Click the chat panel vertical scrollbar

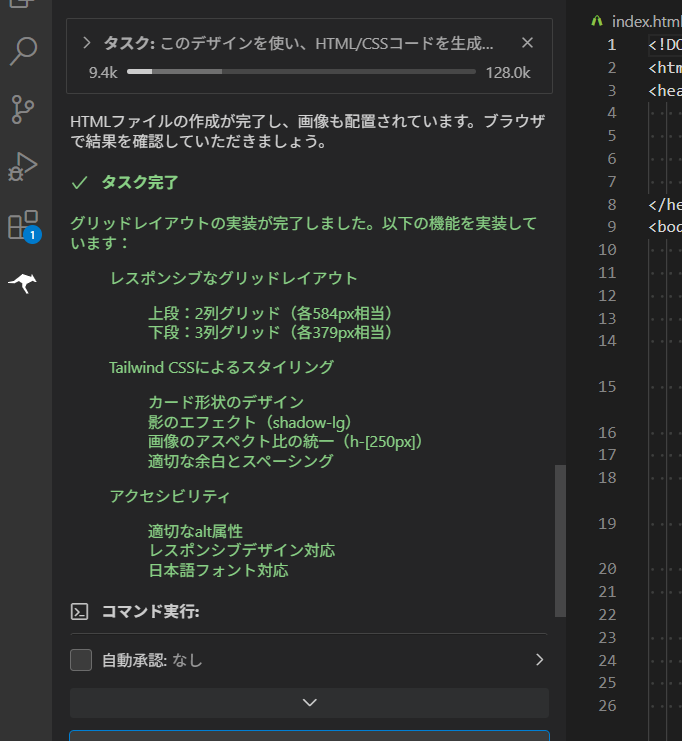560,540
